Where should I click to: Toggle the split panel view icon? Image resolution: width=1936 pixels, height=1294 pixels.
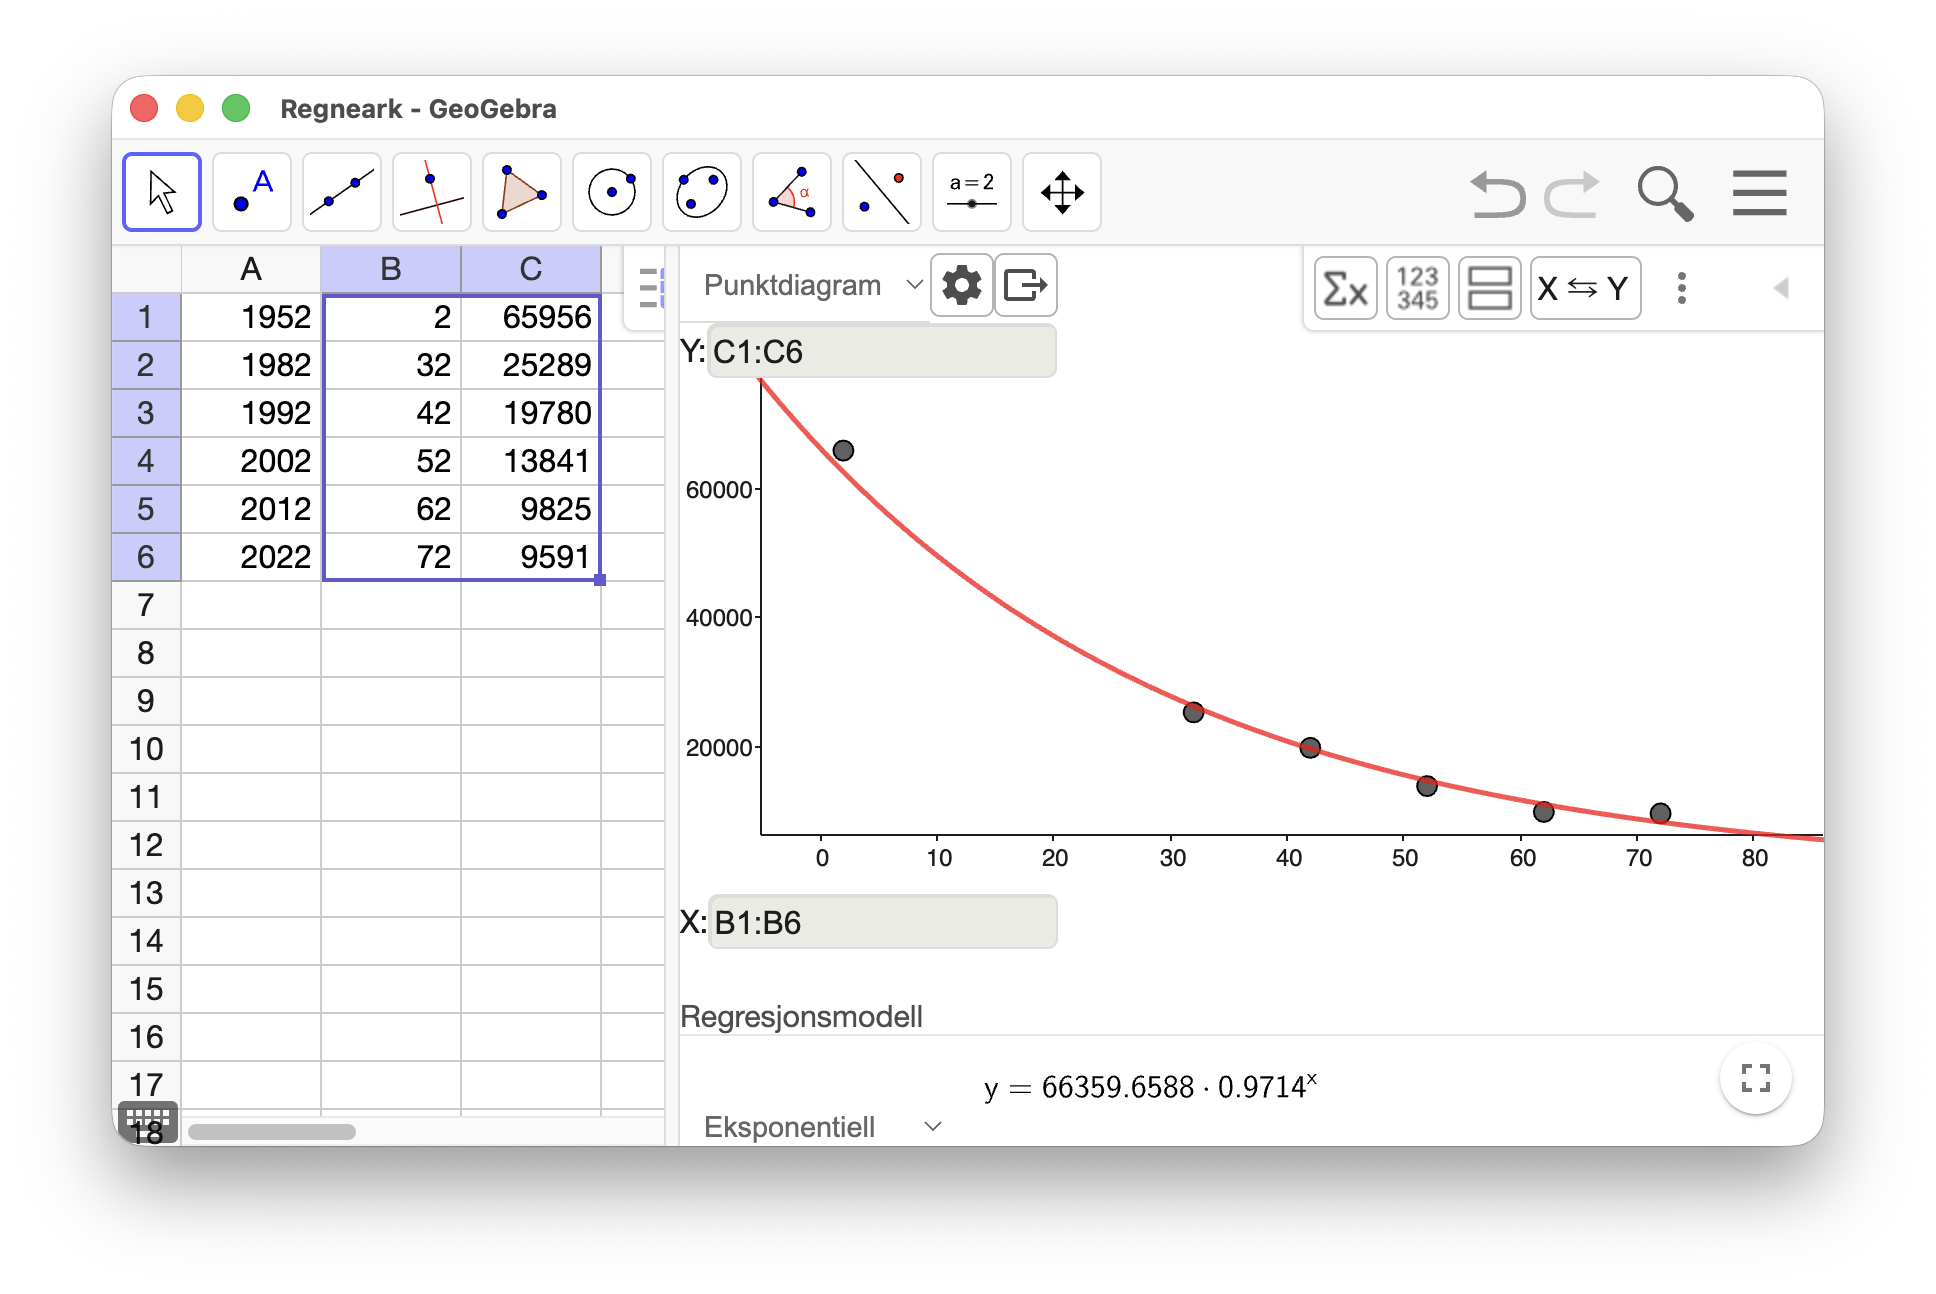click(1489, 288)
